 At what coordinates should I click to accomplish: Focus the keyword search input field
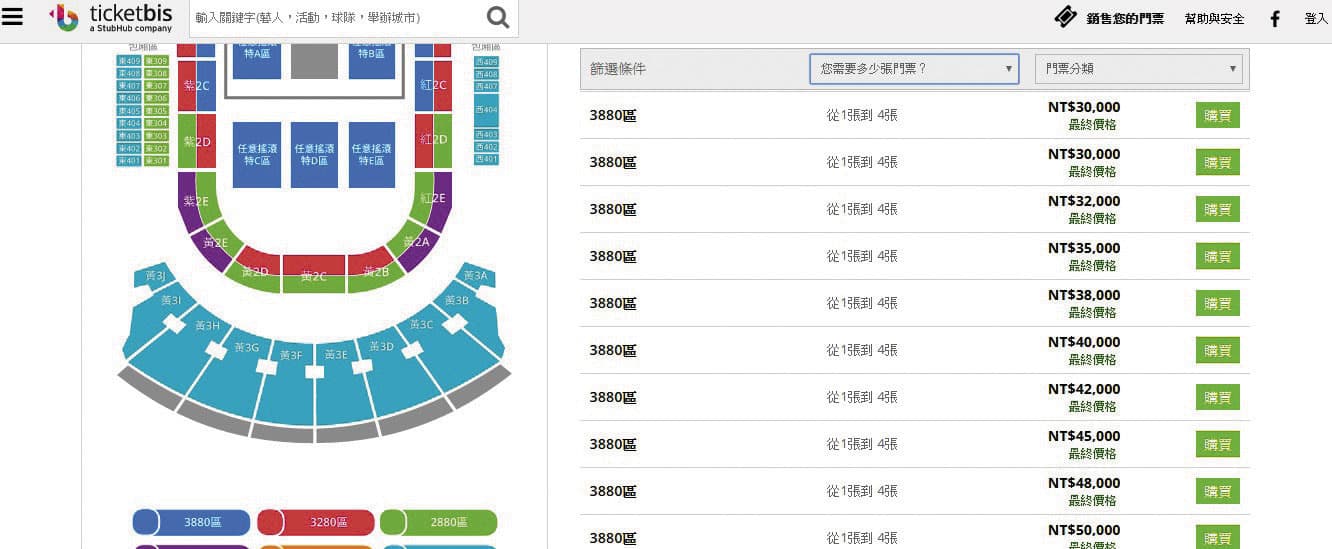(x=336, y=18)
